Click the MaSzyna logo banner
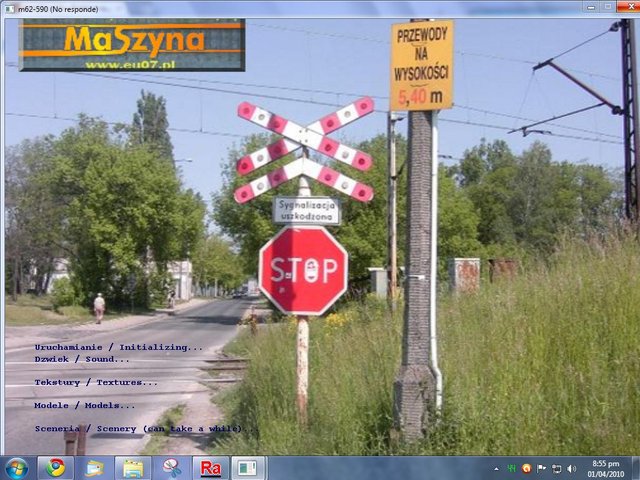This screenshot has width=640, height=480. tap(131, 45)
